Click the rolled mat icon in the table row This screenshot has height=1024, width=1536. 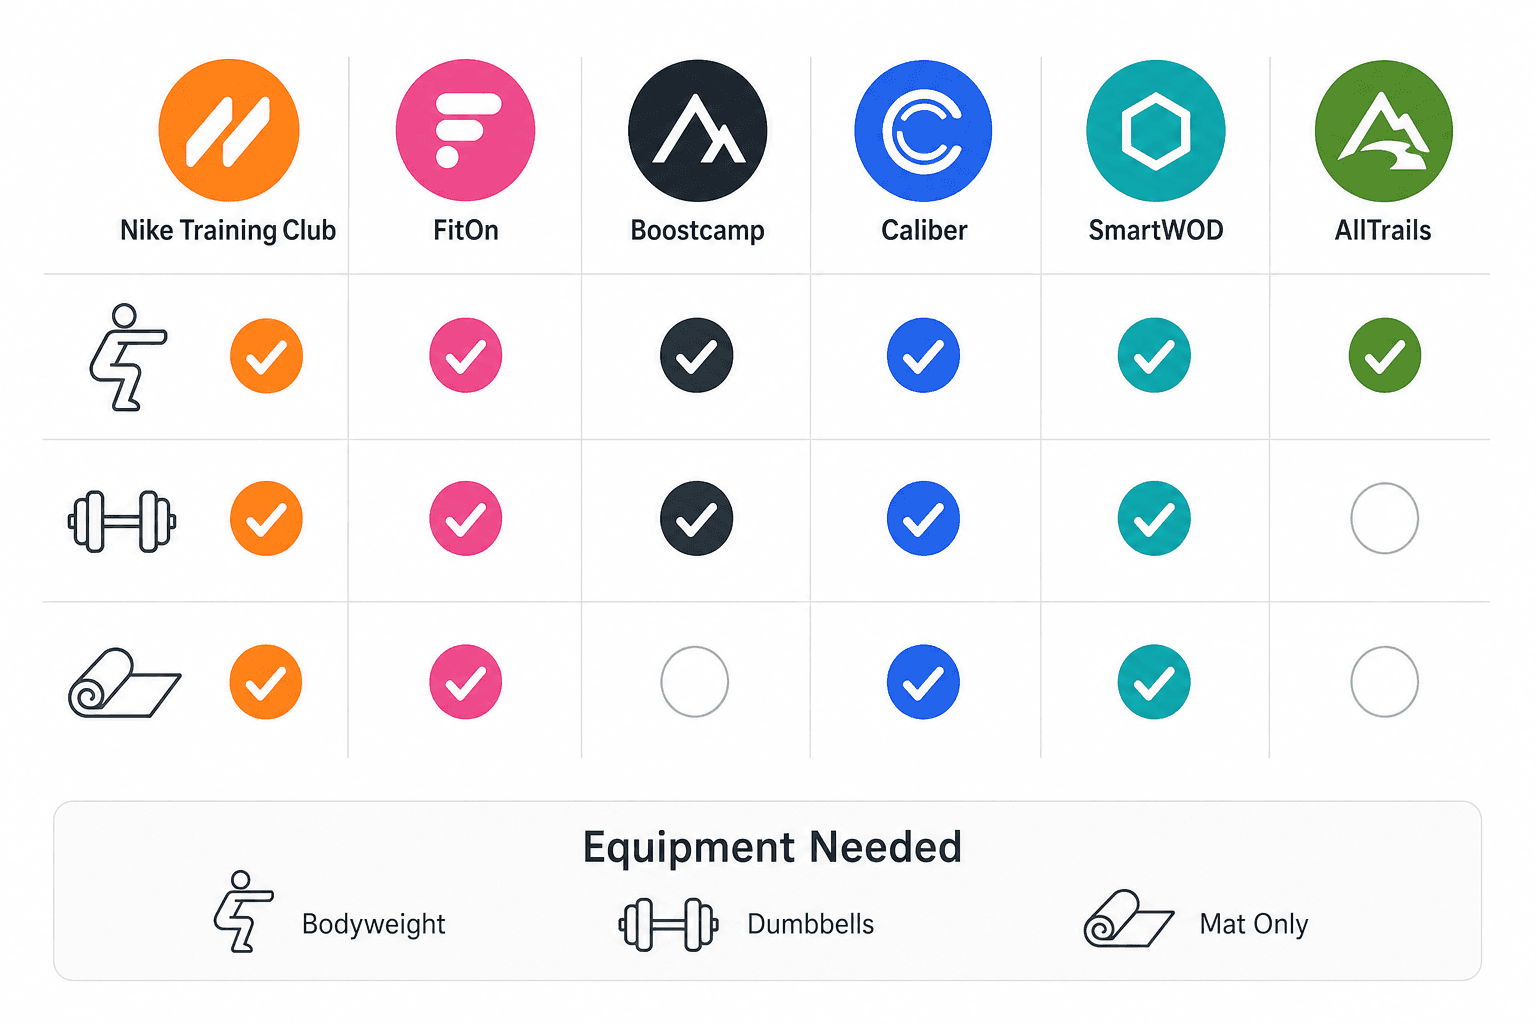coord(124,683)
